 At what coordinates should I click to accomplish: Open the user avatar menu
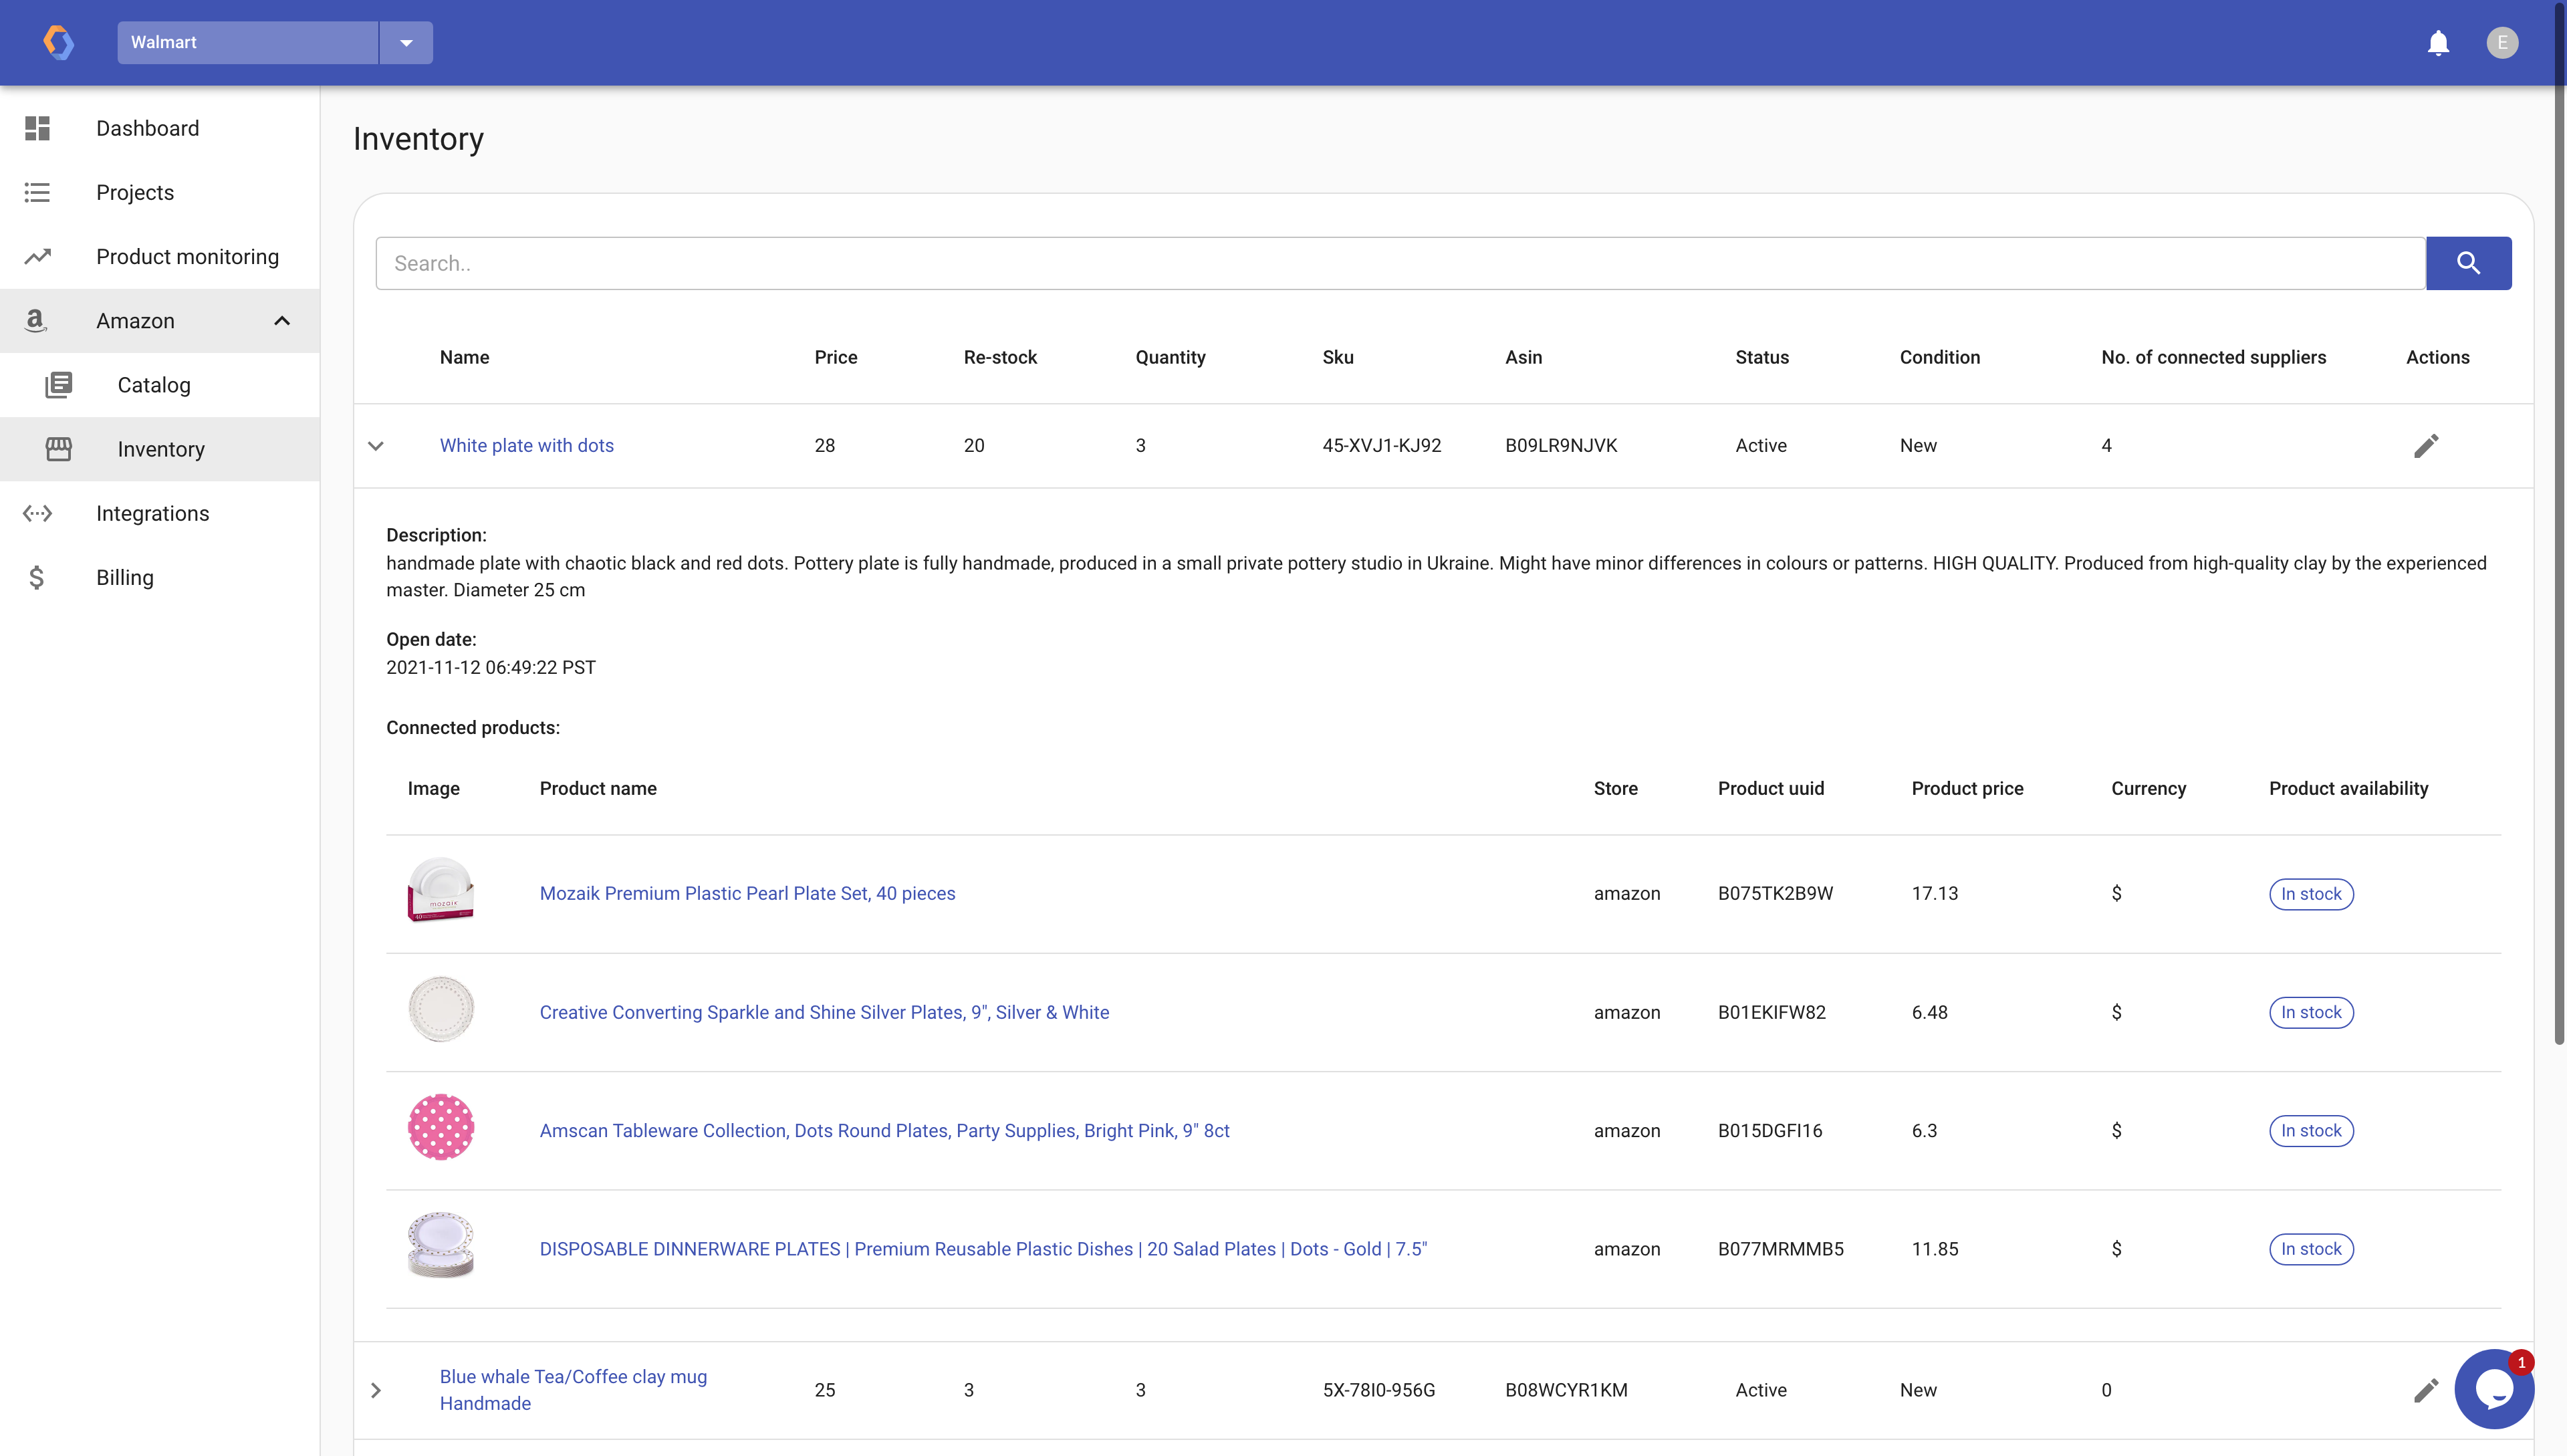[2502, 43]
